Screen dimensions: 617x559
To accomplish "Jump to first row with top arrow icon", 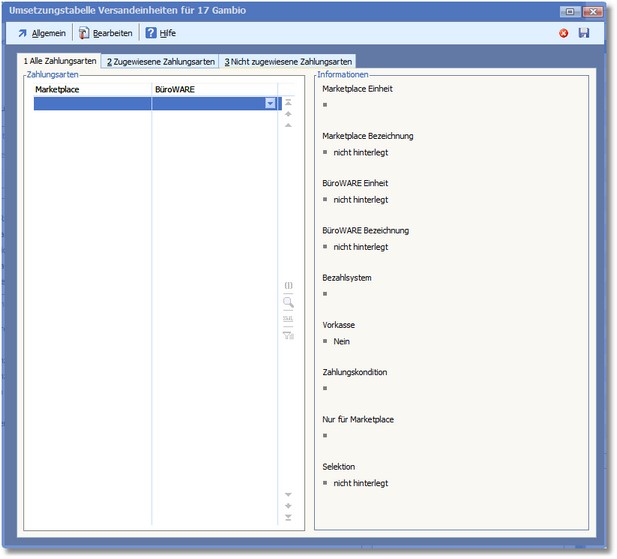I will tap(288, 102).
